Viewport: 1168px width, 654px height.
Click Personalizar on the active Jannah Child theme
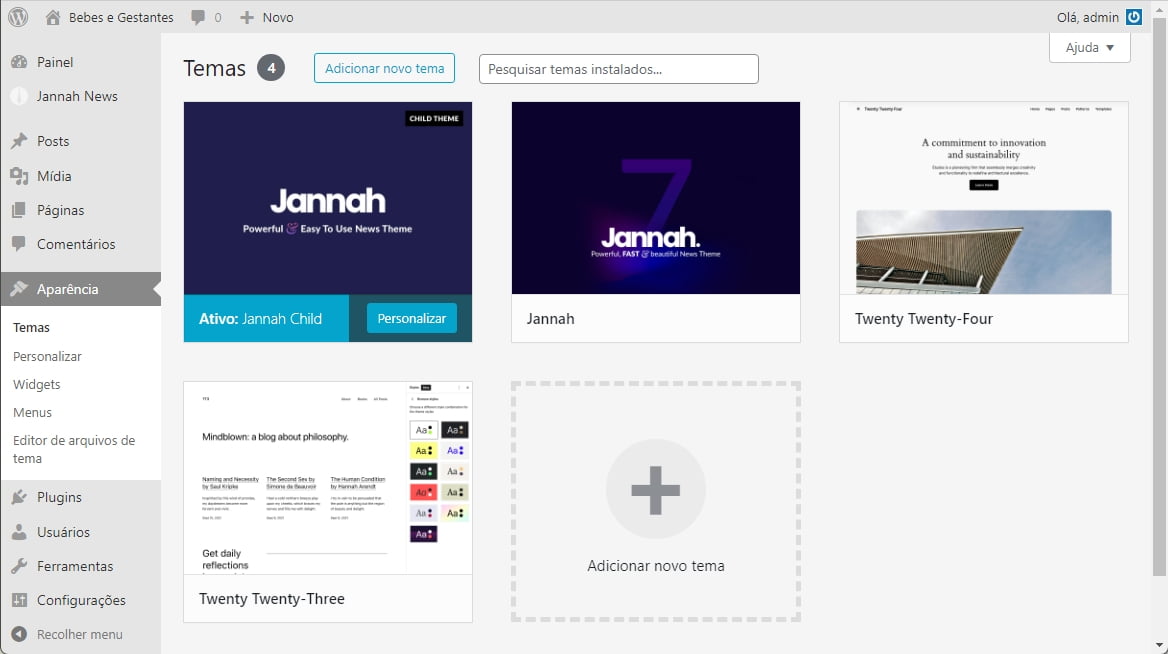[411, 318]
